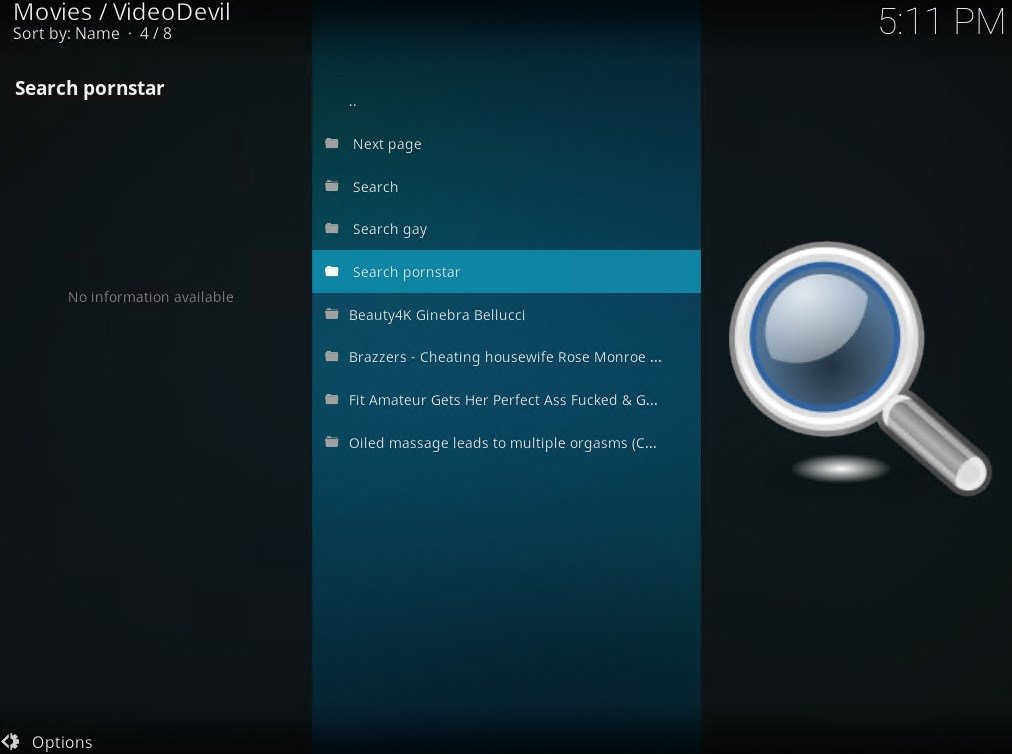This screenshot has width=1012, height=754.
Task: Open the Next page entry
Action: point(387,144)
